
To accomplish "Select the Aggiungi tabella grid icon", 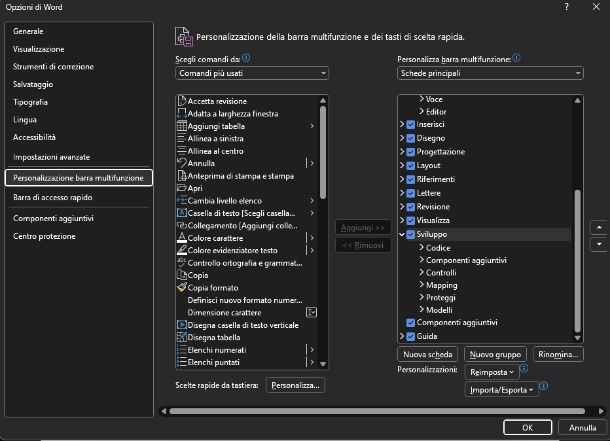I will click(x=182, y=126).
